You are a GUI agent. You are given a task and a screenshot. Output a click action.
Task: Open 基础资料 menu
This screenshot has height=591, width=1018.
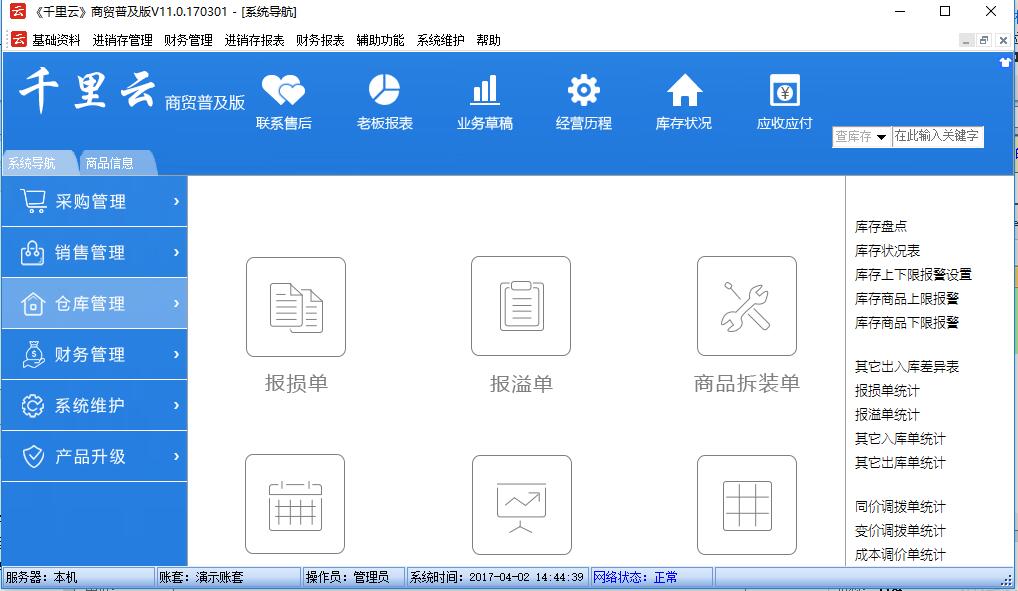pyautogui.click(x=56, y=40)
